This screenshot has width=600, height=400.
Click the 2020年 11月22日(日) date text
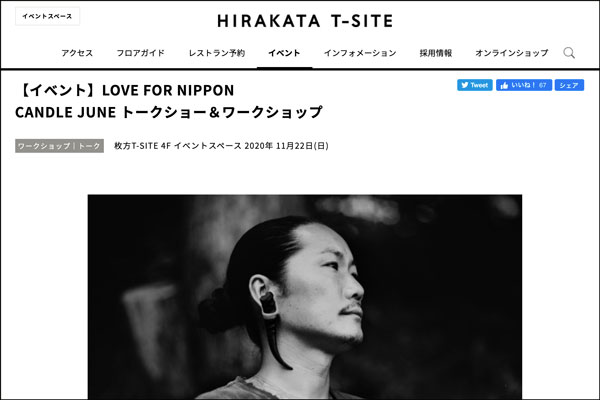click(x=286, y=146)
